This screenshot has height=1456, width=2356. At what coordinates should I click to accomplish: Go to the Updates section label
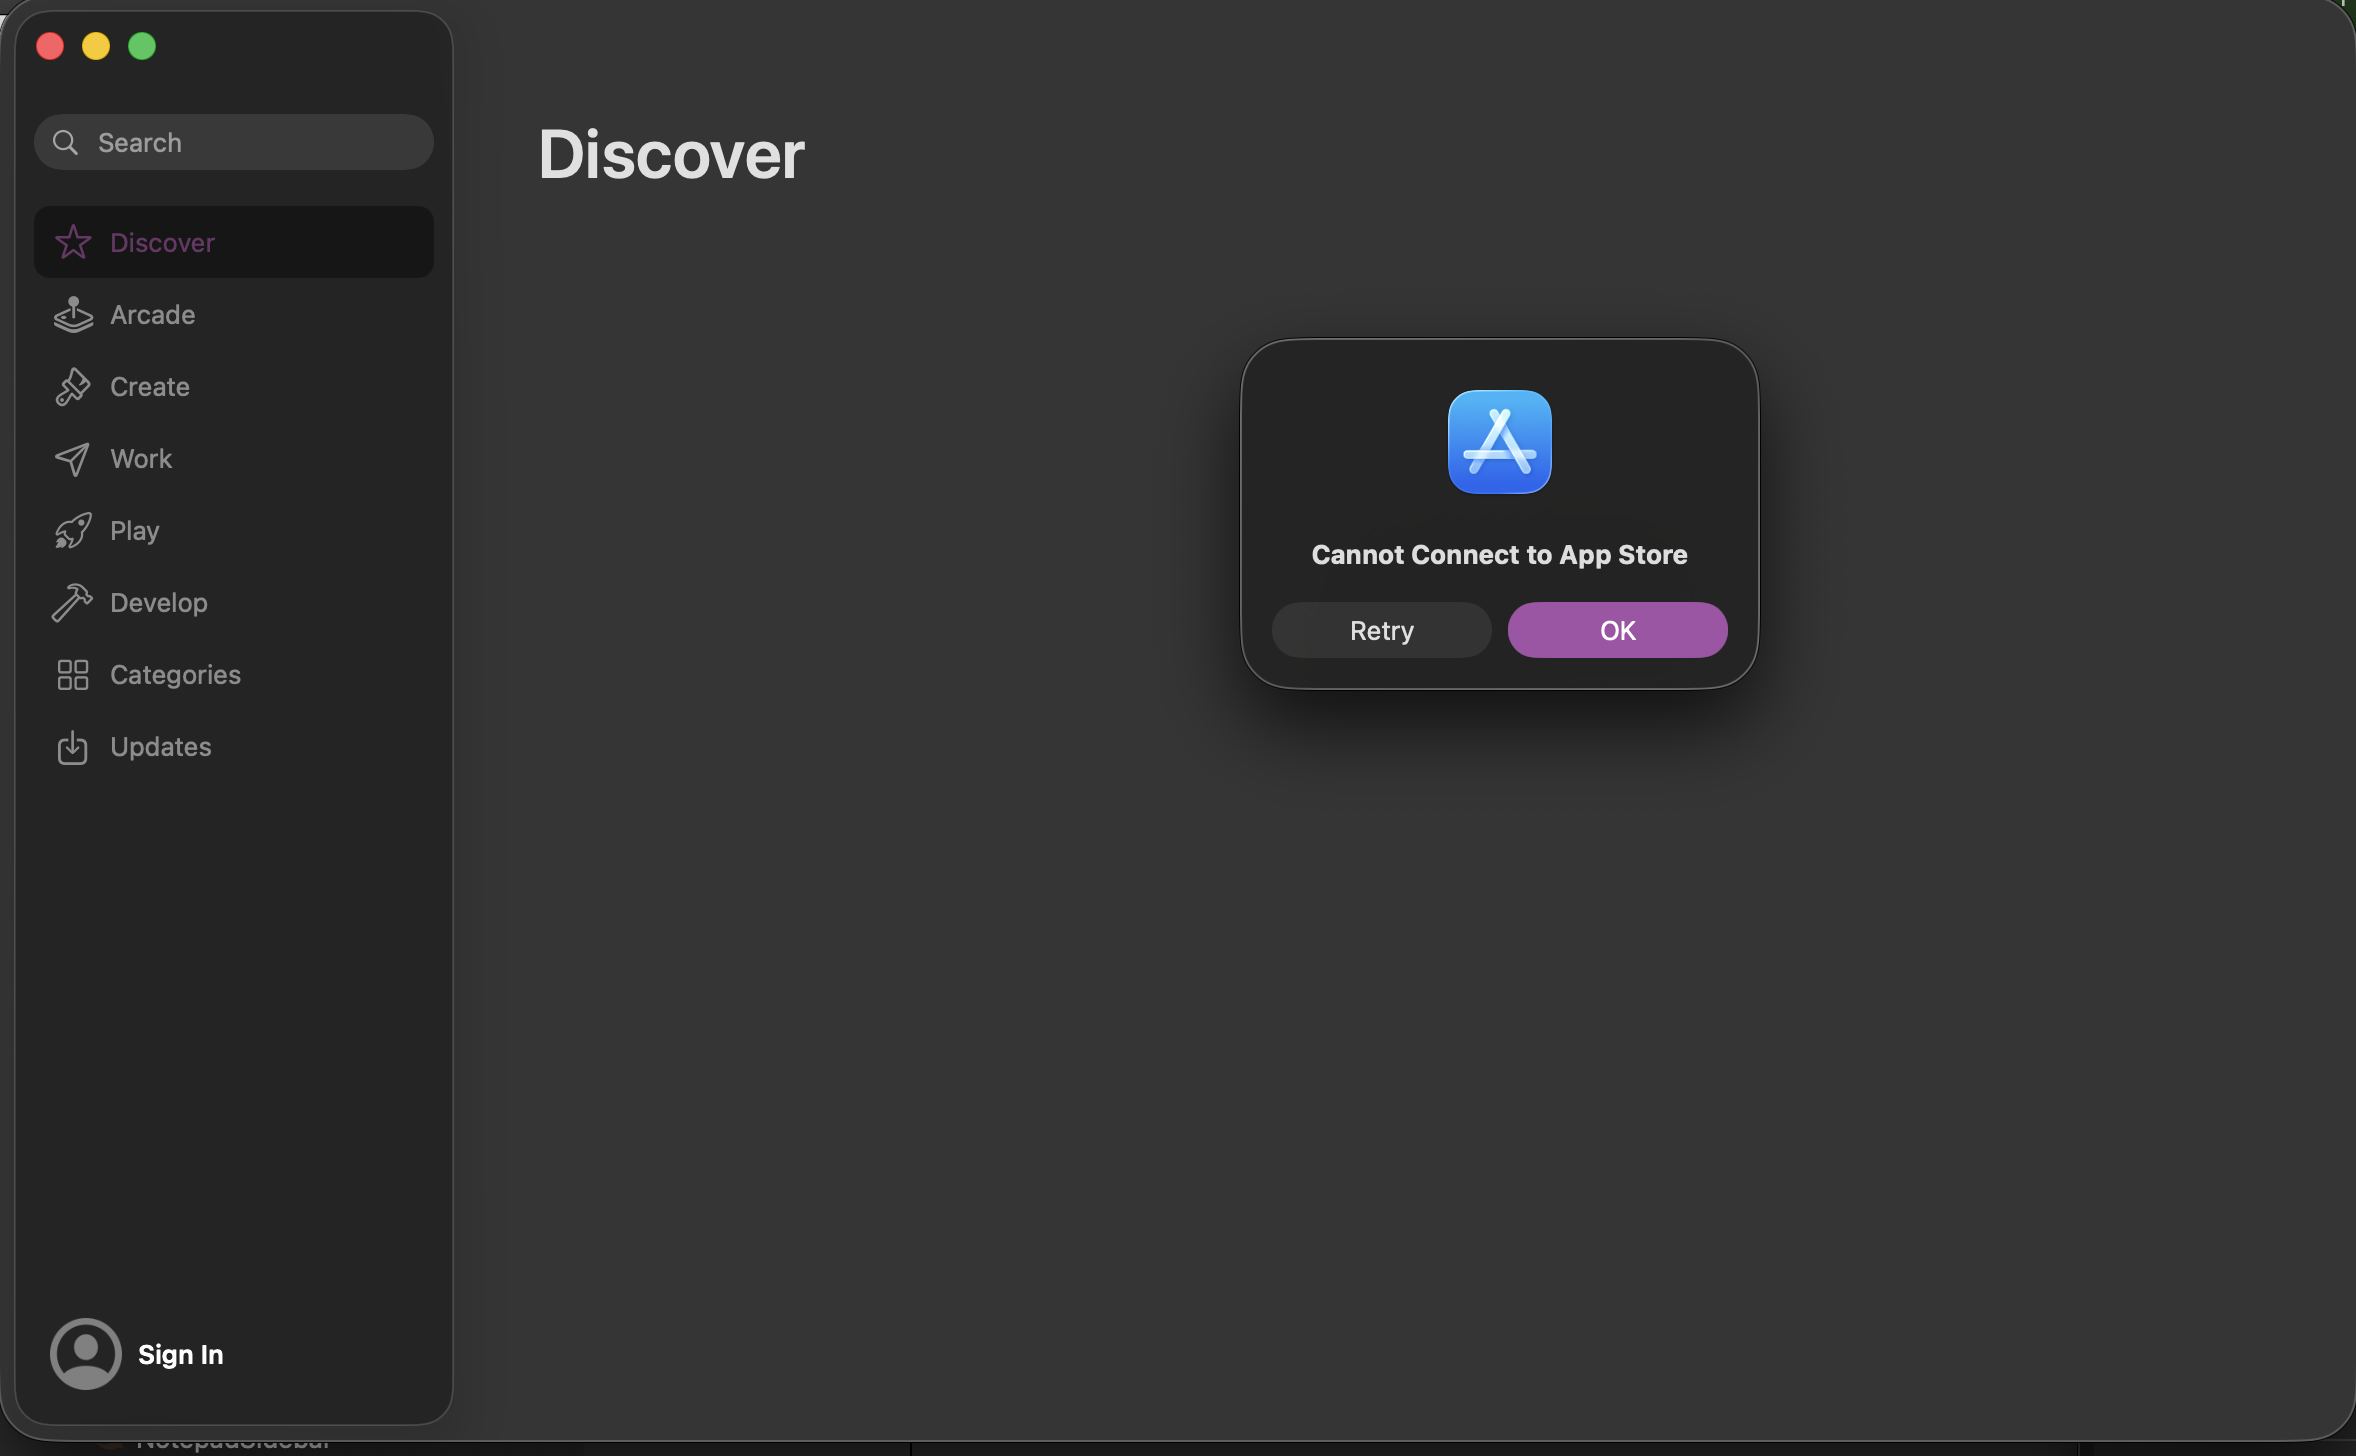[161, 747]
